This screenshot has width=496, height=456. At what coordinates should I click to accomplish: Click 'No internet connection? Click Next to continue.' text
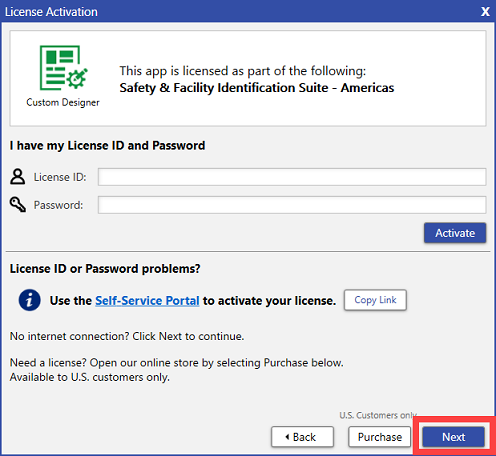(127, 336)
